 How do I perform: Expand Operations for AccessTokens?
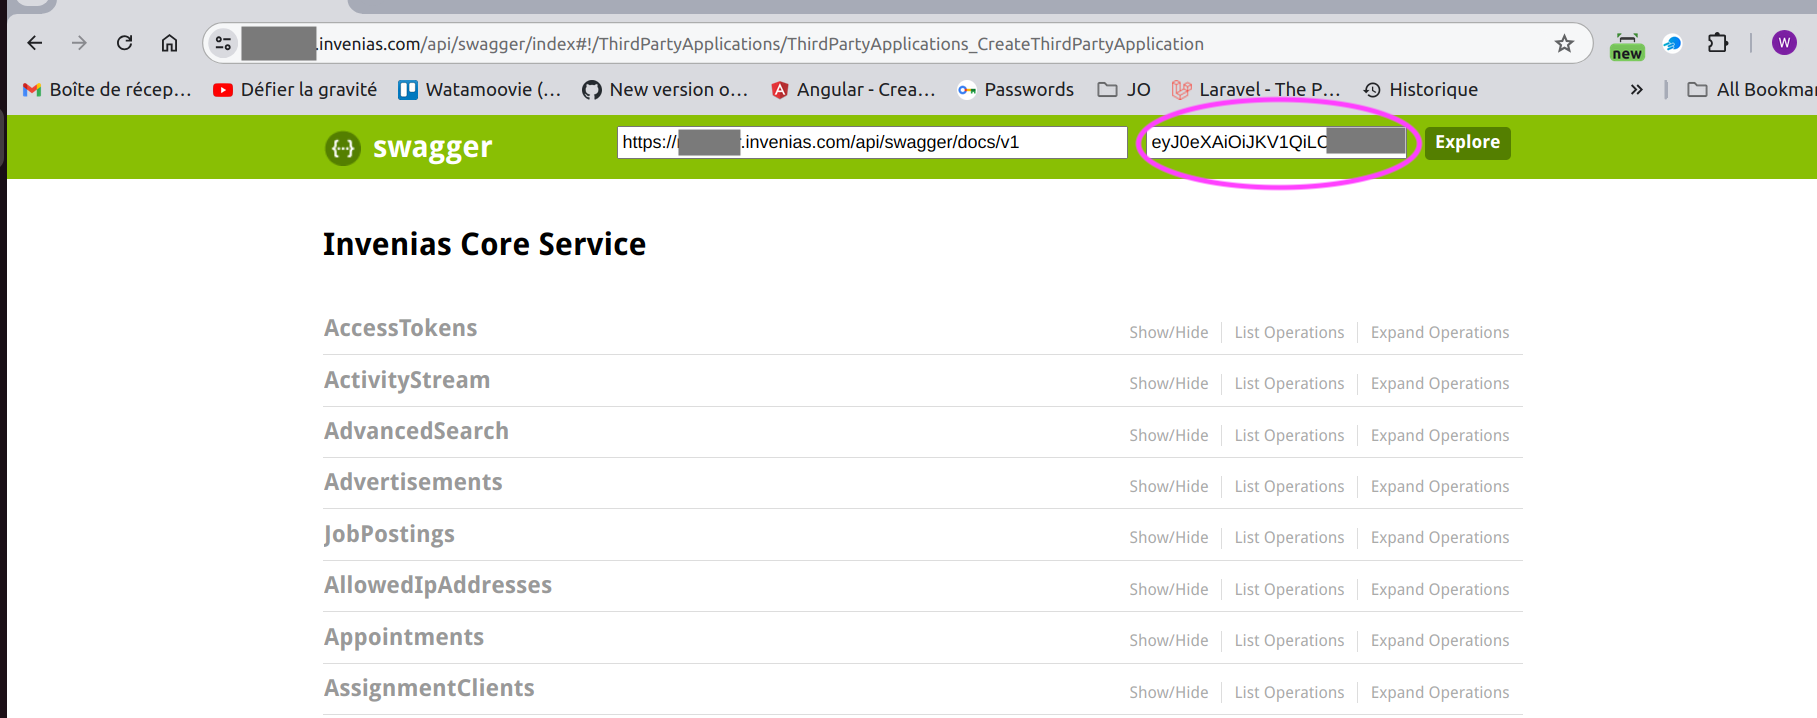coord(1440,332)
